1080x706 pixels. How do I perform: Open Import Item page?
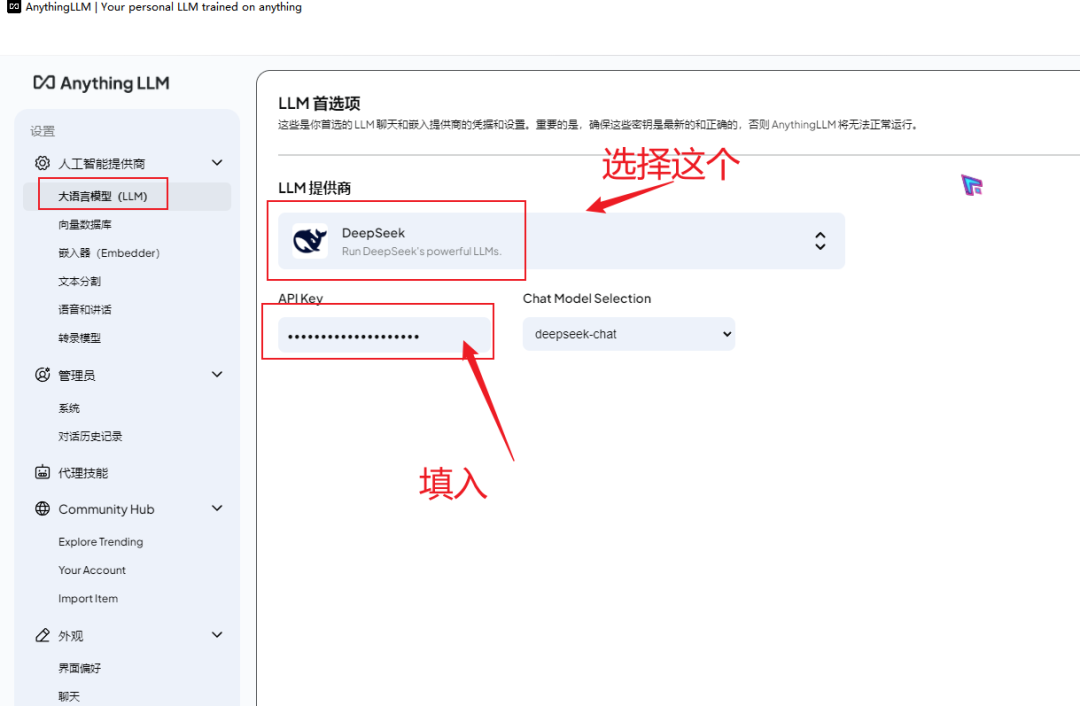(88, 599)
